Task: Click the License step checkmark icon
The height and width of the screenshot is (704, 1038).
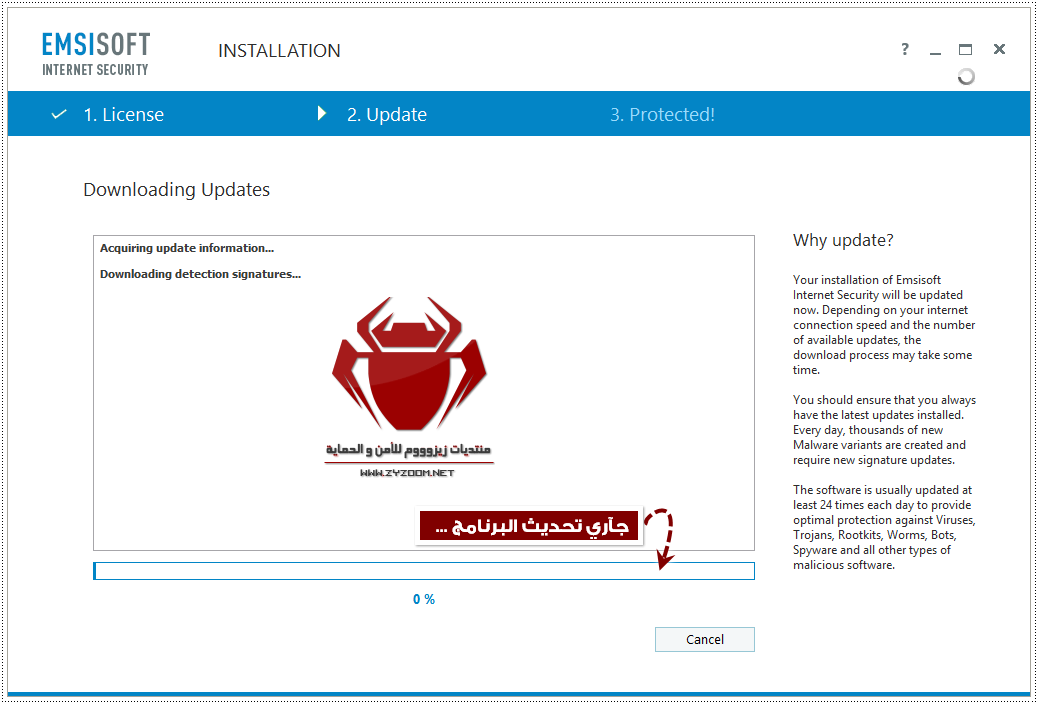Action: click(59, 115)
